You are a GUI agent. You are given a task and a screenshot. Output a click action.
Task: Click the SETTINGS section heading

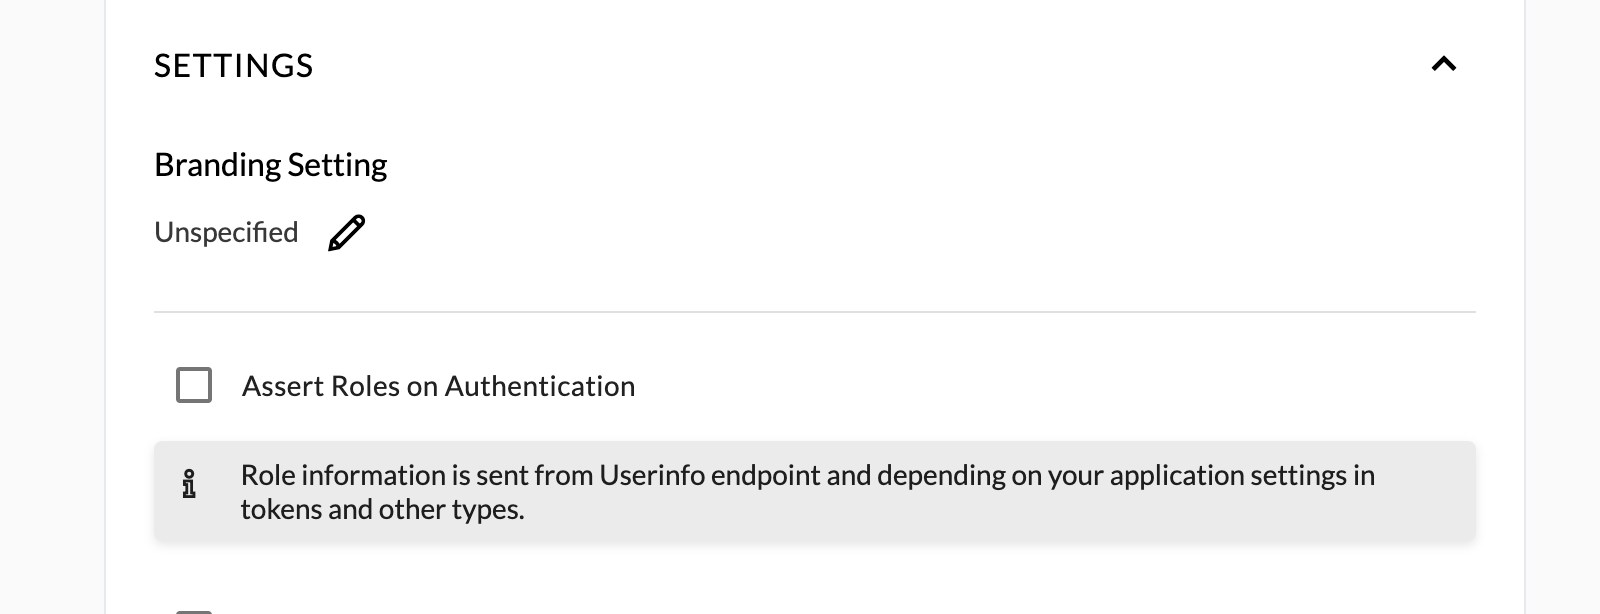pos(234,66)
